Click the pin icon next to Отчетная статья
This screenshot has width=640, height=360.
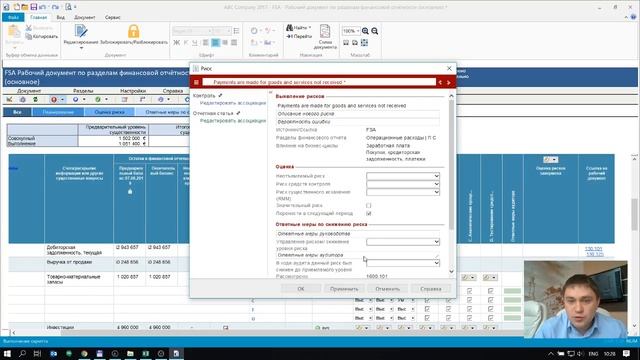point(238,113)
